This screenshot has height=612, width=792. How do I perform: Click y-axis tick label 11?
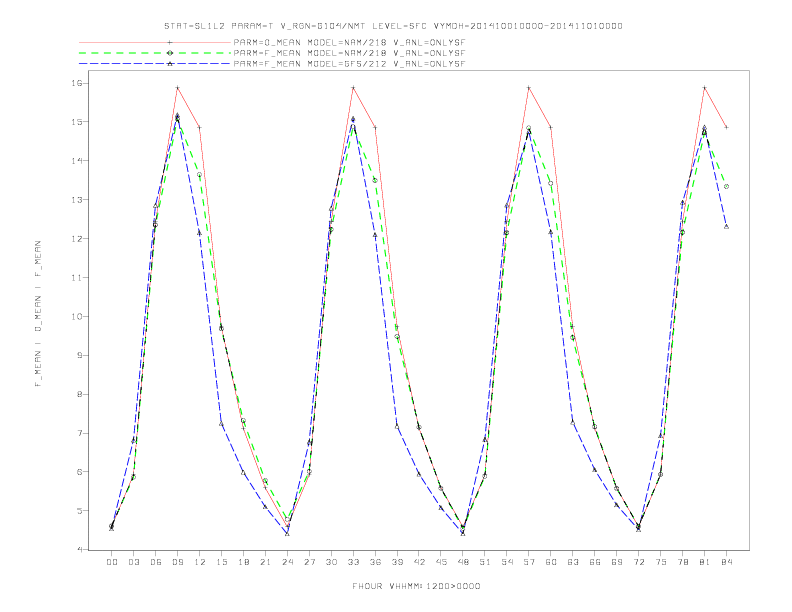pyautogui.click(x=75, y=277)
